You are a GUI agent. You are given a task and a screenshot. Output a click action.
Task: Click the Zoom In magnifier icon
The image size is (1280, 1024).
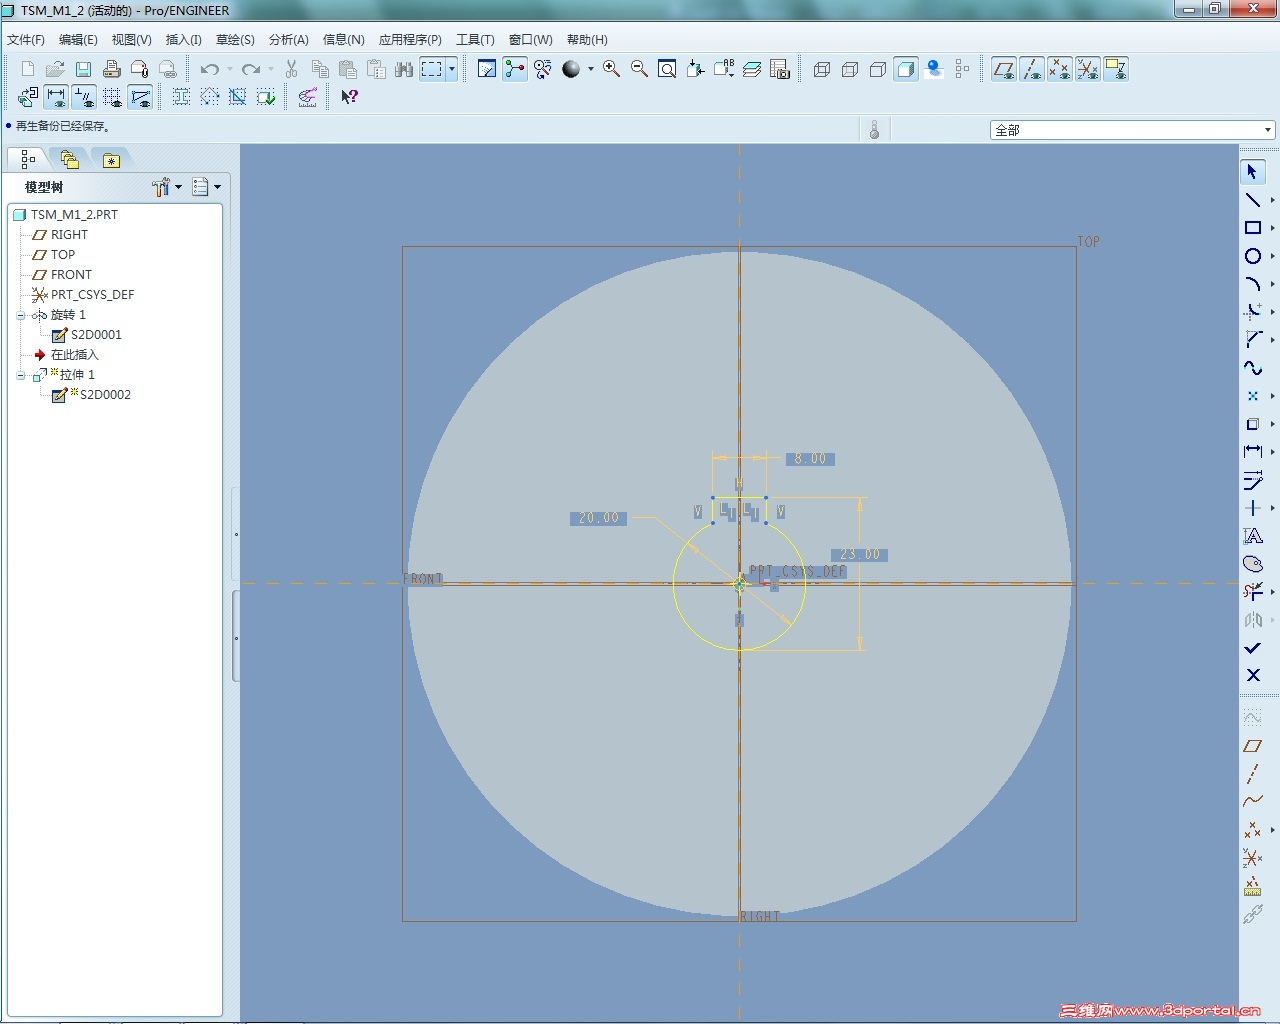coord(611,69)
